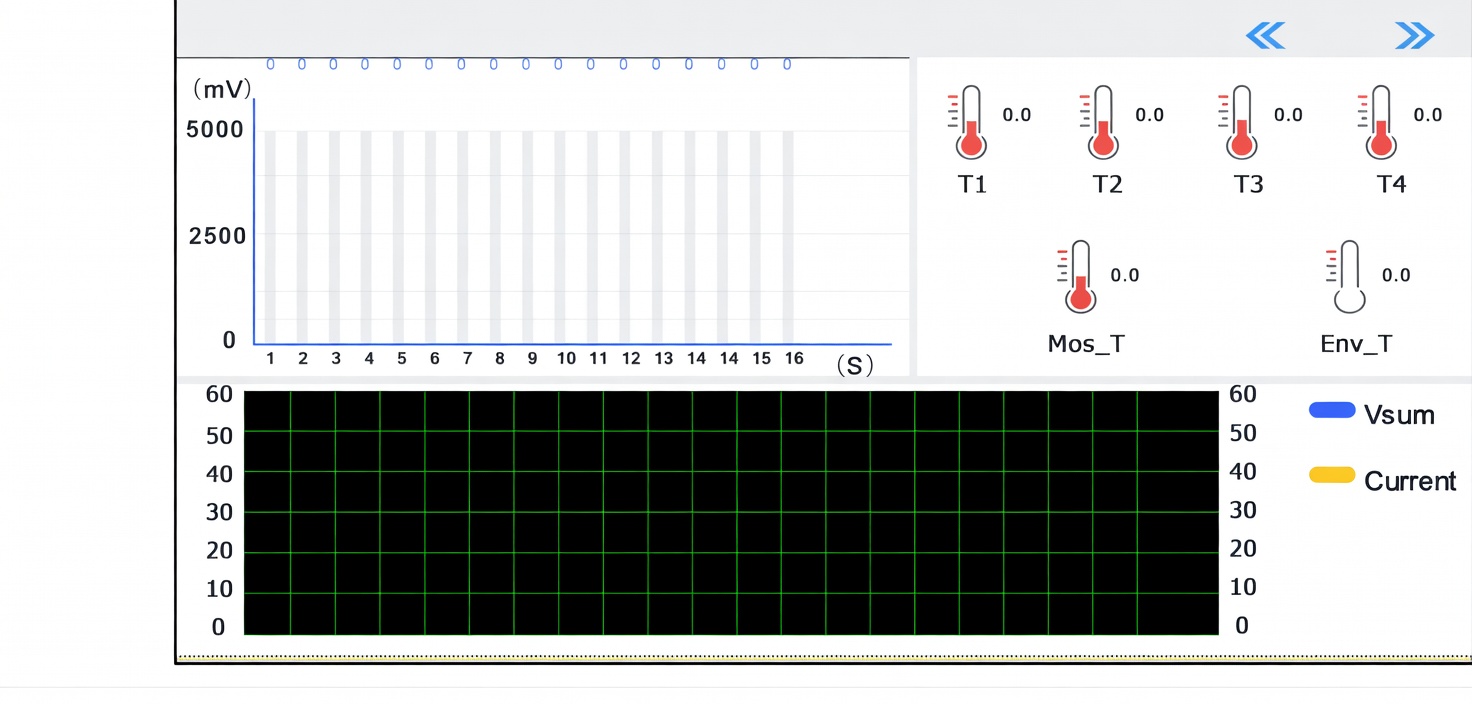Select cell 1 voltage bar
The height and width of the screenshot is (704, 1472).
tap(270, 237)
